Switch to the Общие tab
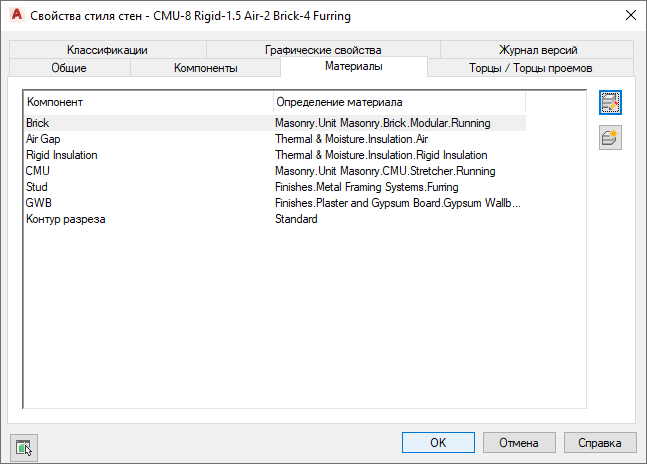647x464 pixels. tap(69, 68)
